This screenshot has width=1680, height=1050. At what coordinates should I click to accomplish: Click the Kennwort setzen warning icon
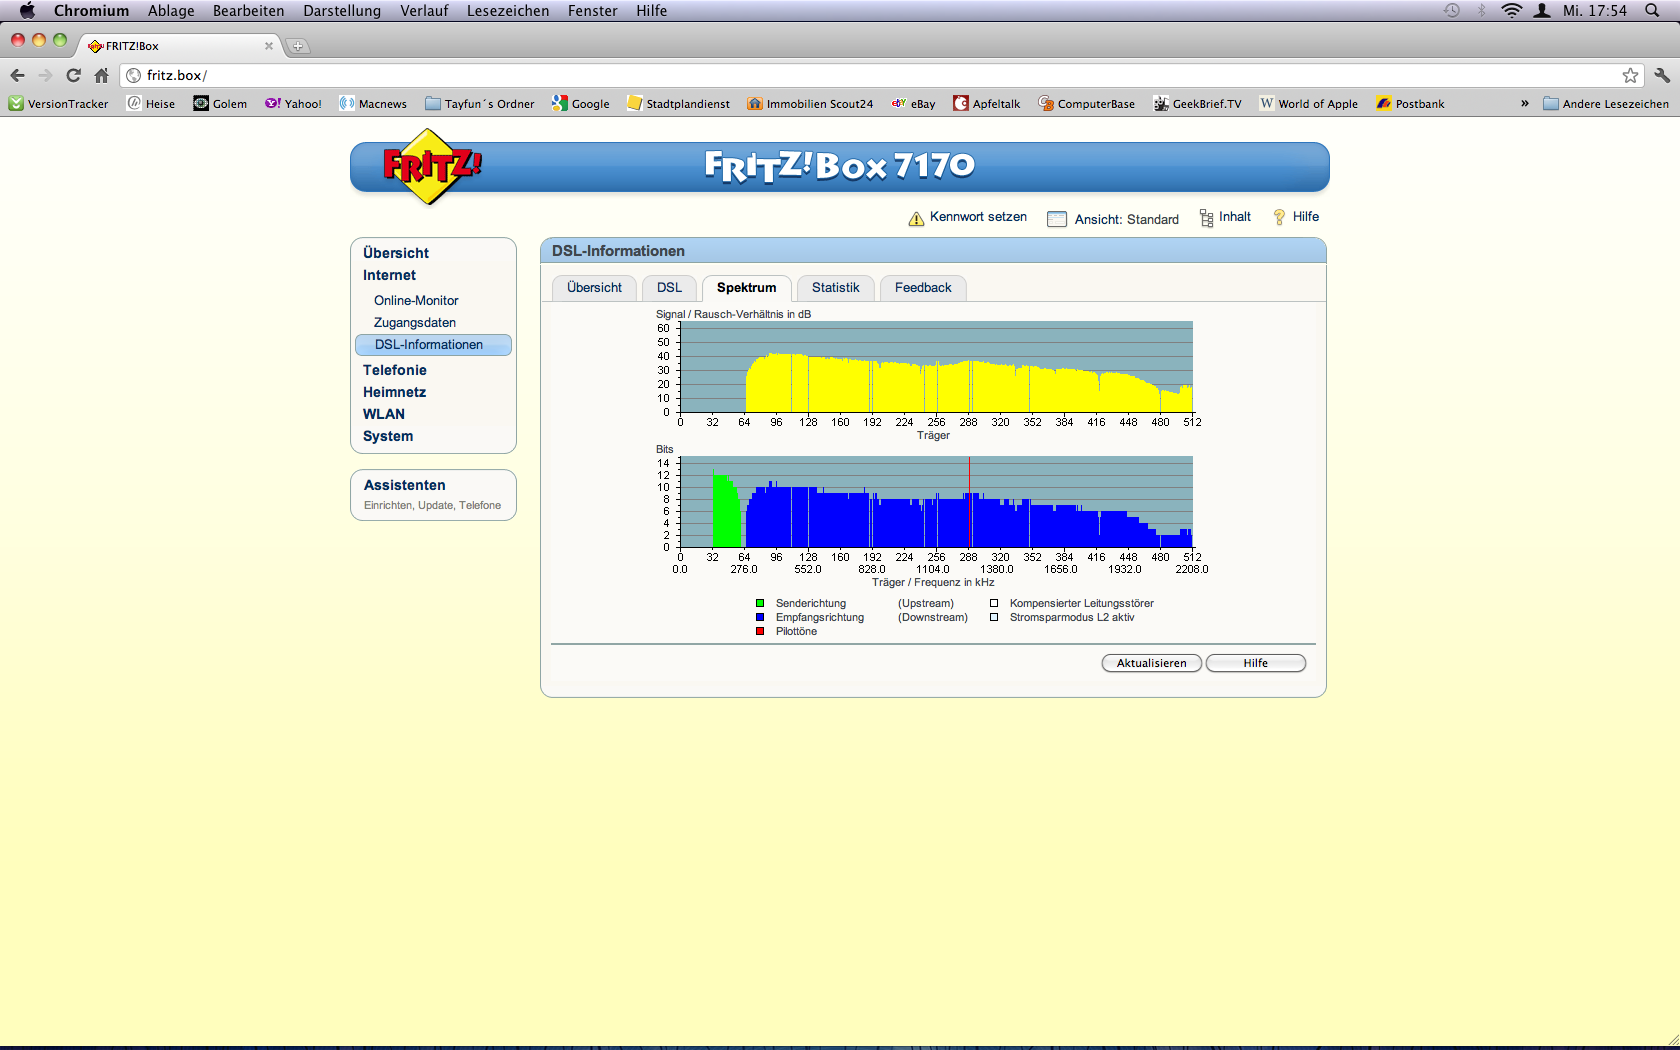(916, 219)
